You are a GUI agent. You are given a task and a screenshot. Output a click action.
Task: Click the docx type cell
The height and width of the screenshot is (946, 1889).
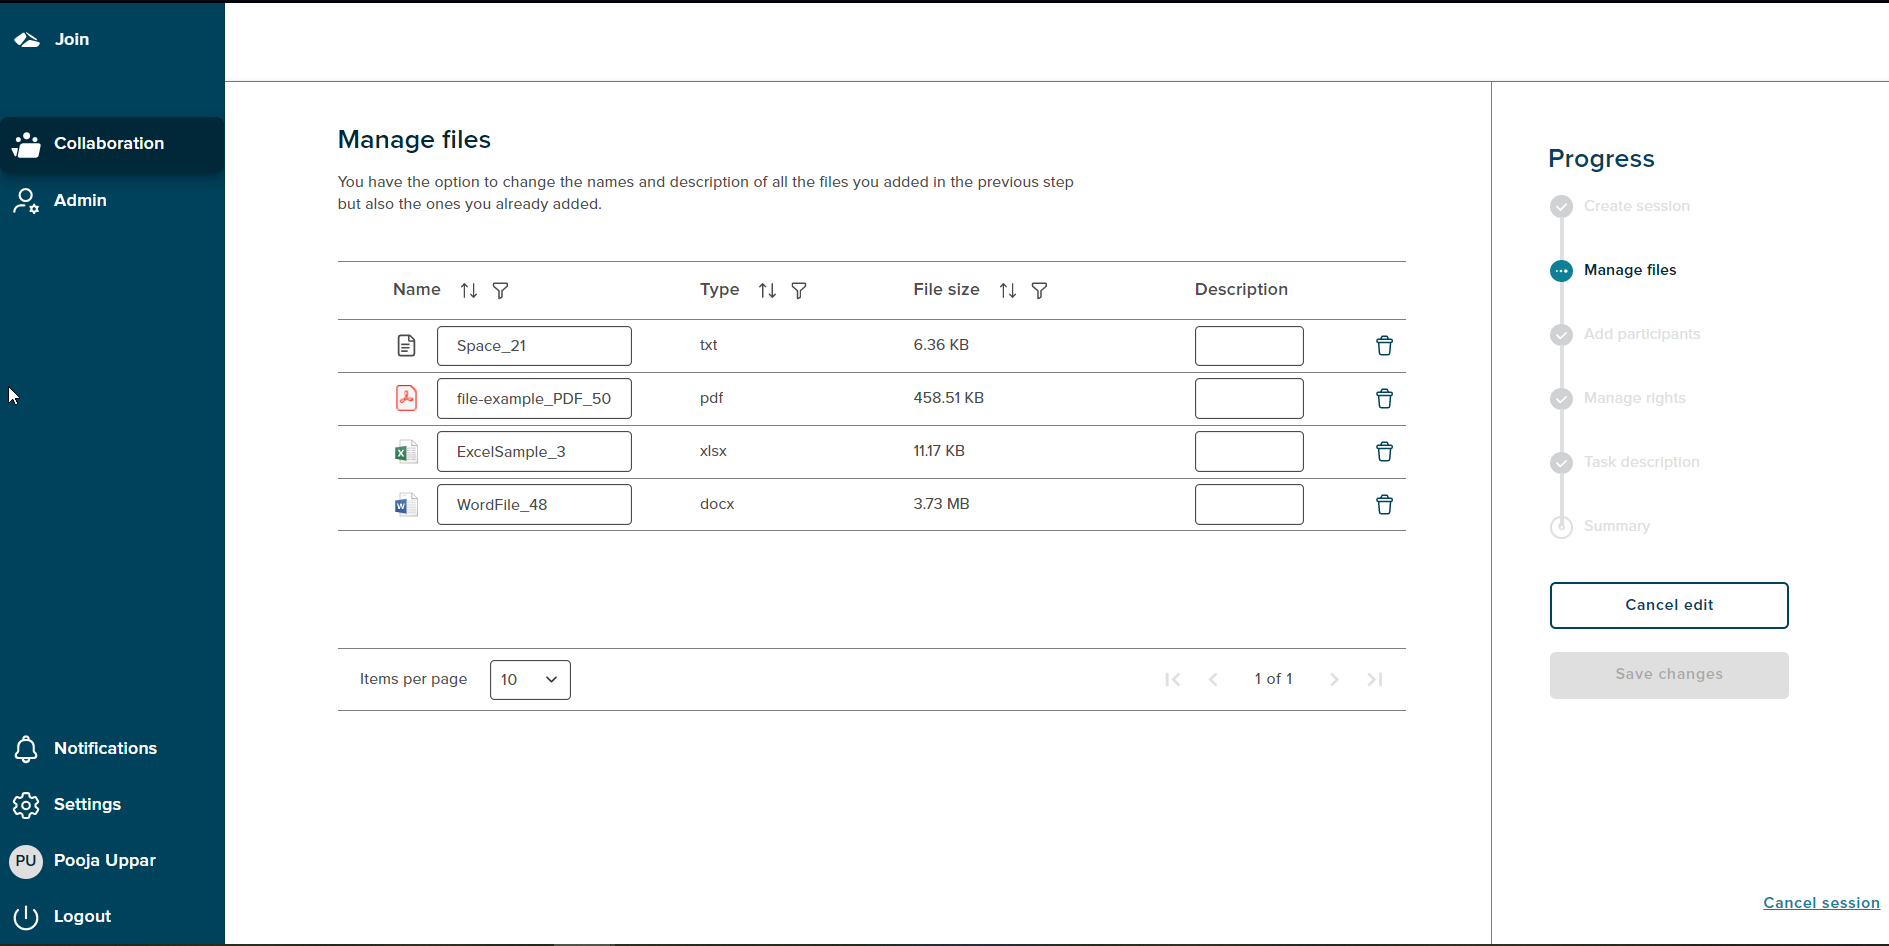(x=717, y=504)
